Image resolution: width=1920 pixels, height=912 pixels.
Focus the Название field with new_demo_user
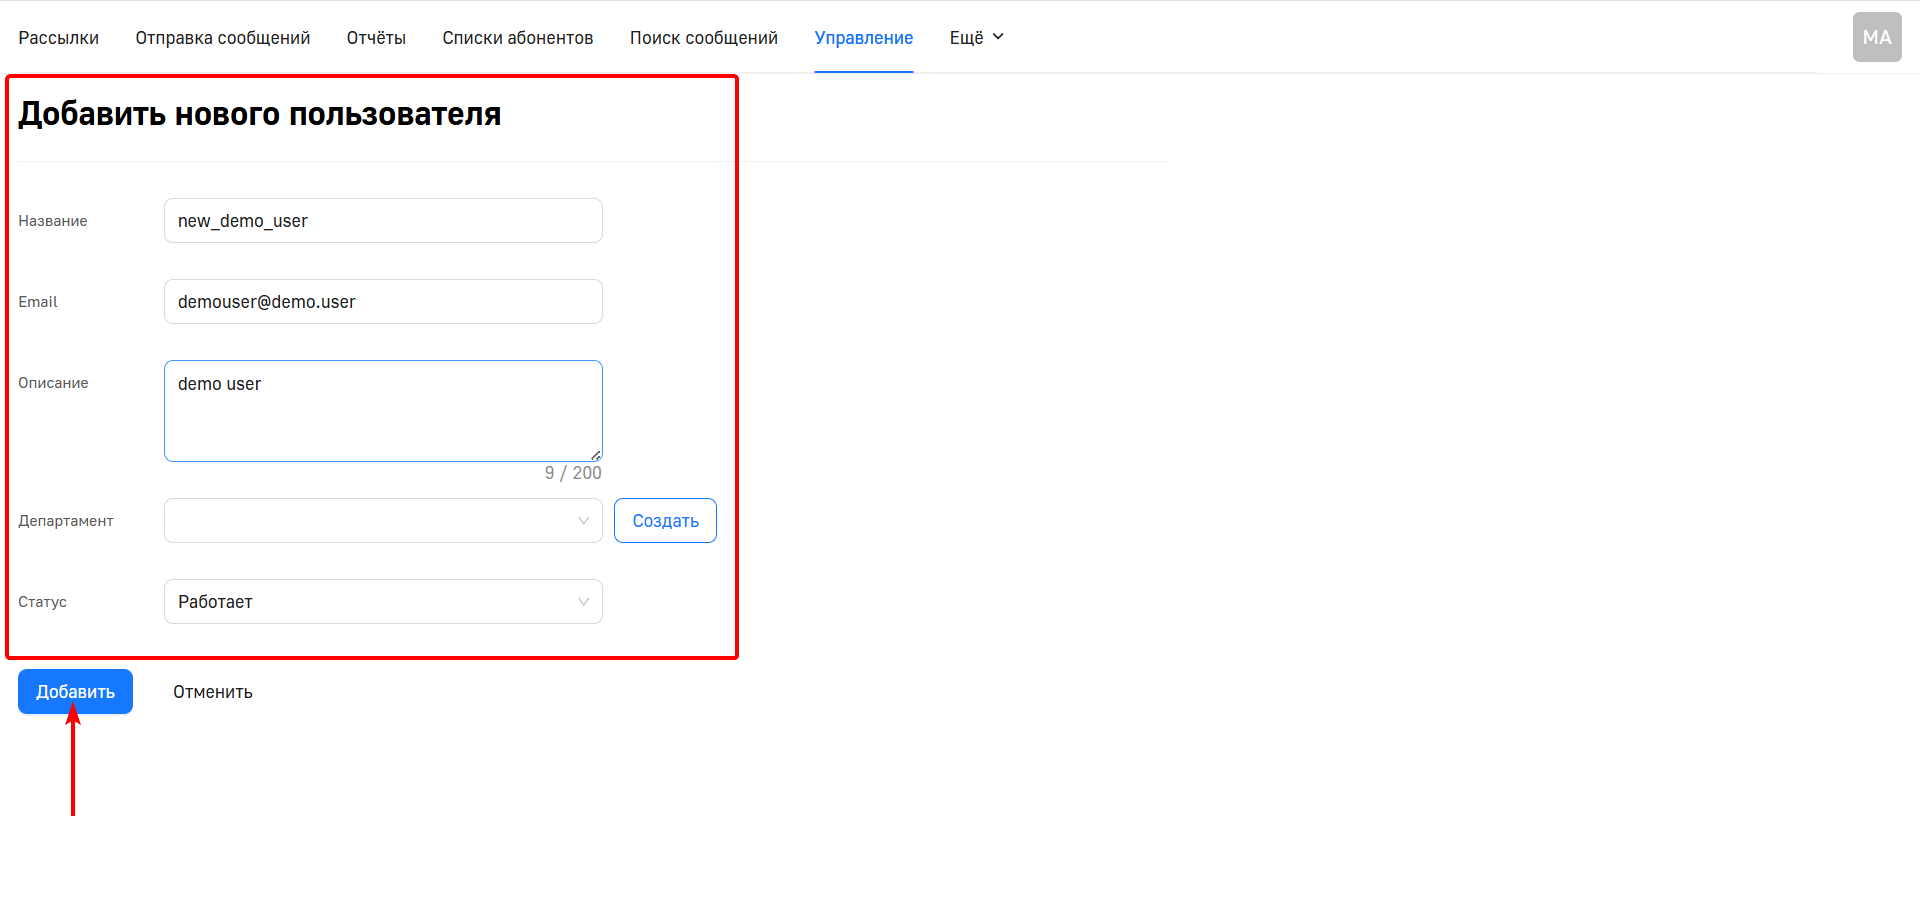(x=383, y=221)
